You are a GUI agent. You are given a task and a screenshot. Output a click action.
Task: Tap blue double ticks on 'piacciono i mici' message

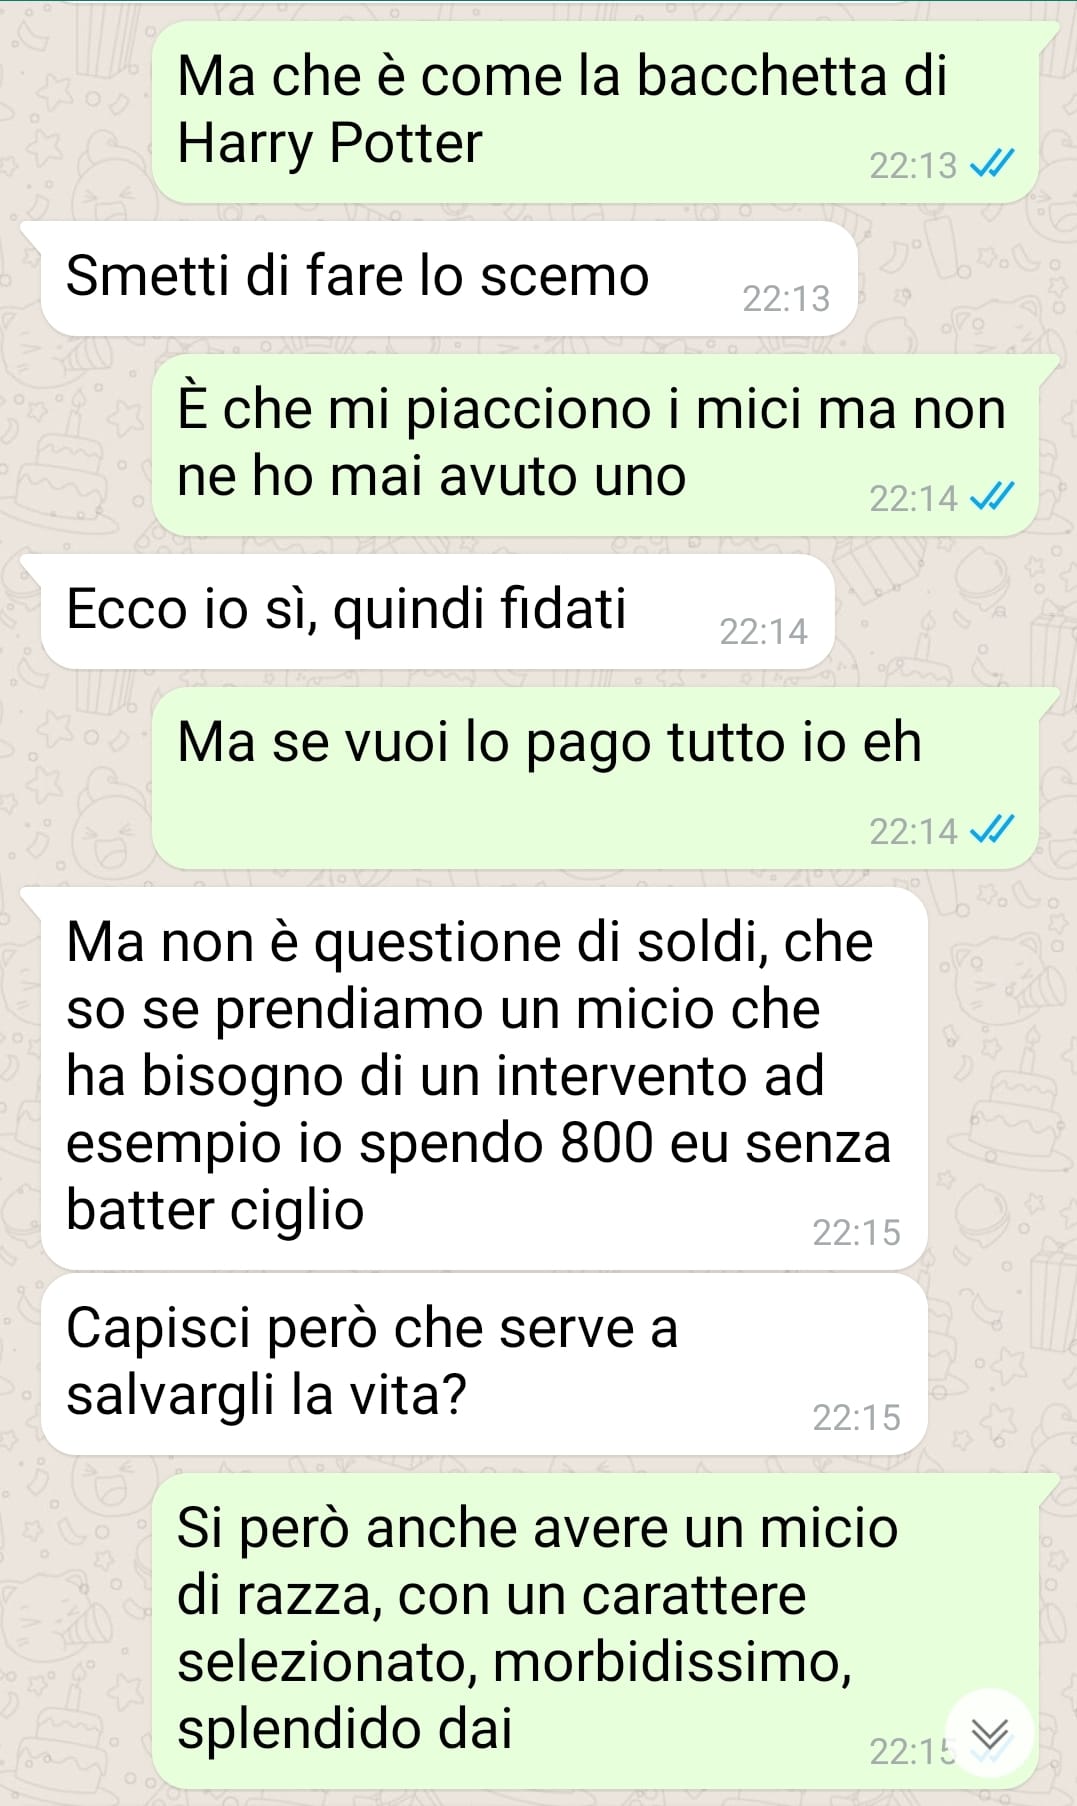tap(993, 496)
